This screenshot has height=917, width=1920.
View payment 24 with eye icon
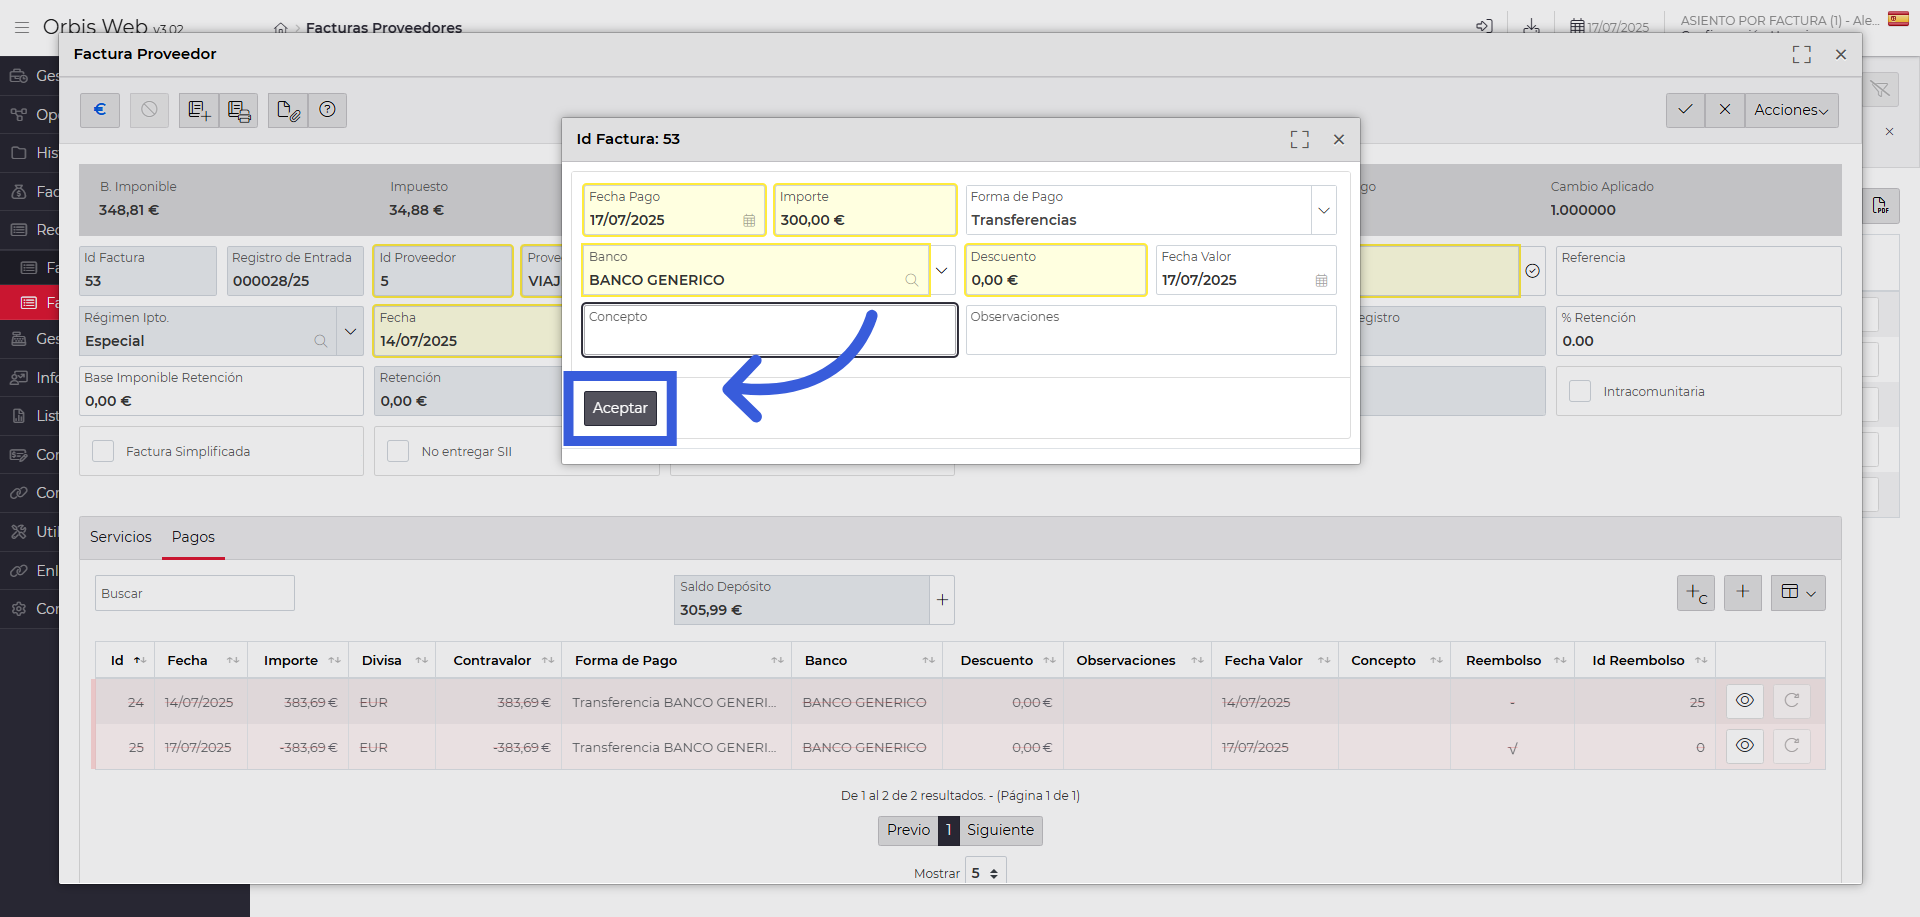pyautogui.click(x=1744, y=701)
